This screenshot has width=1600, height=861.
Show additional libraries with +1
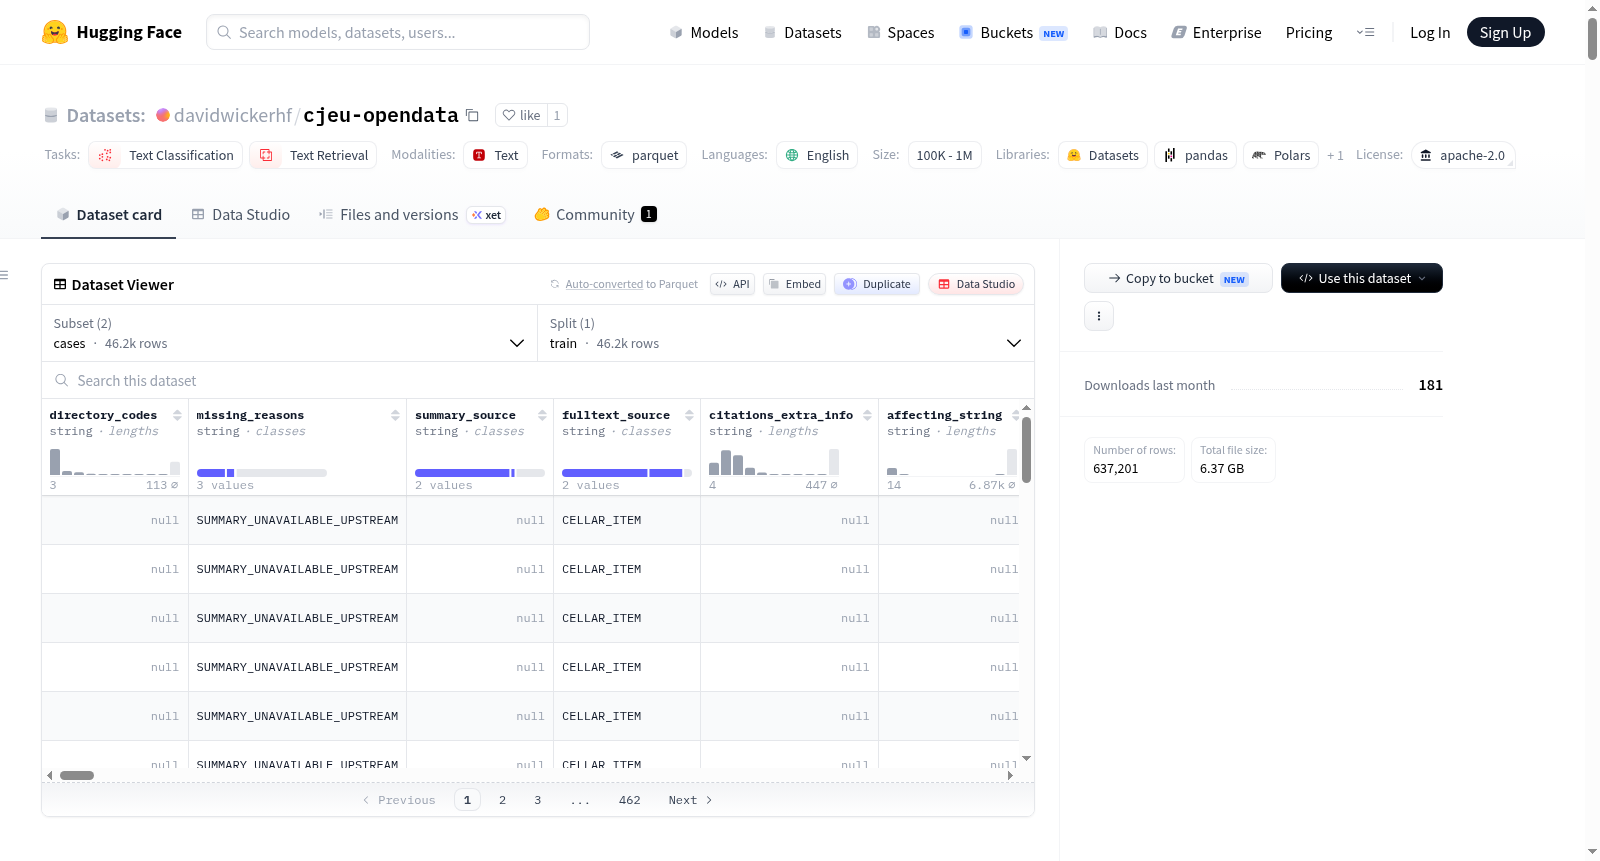1335,155
